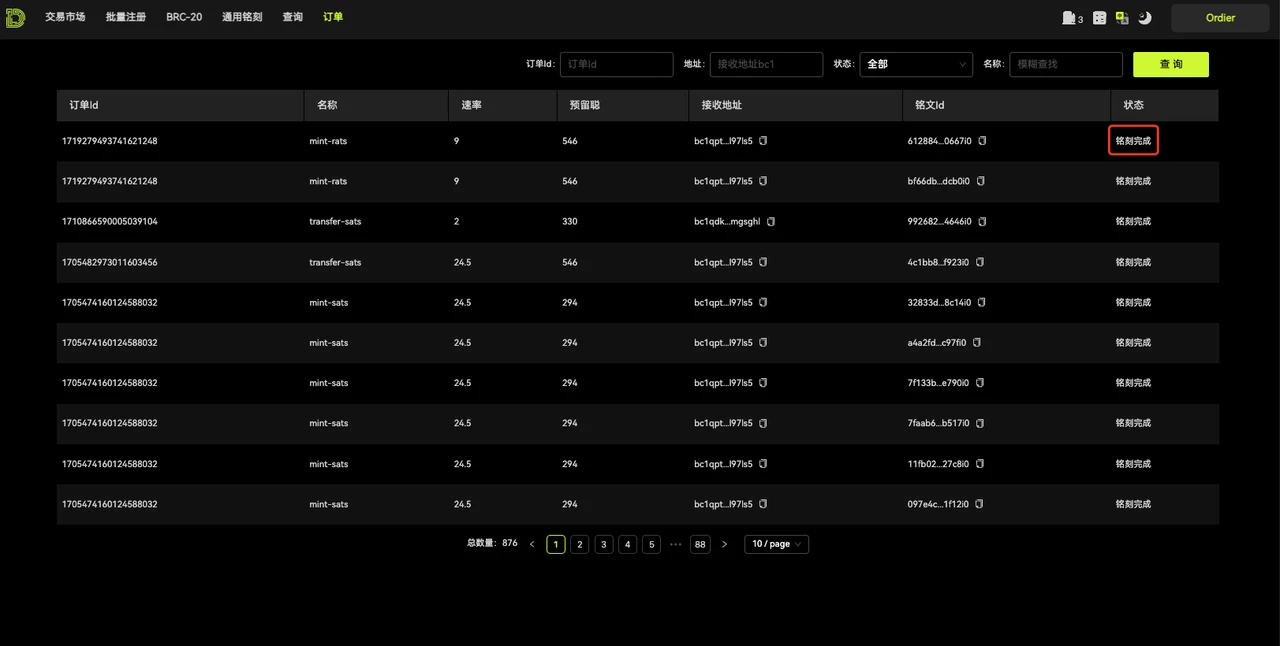Copy inscription ID 097e4c...1f12i0

tap(980, 504)
